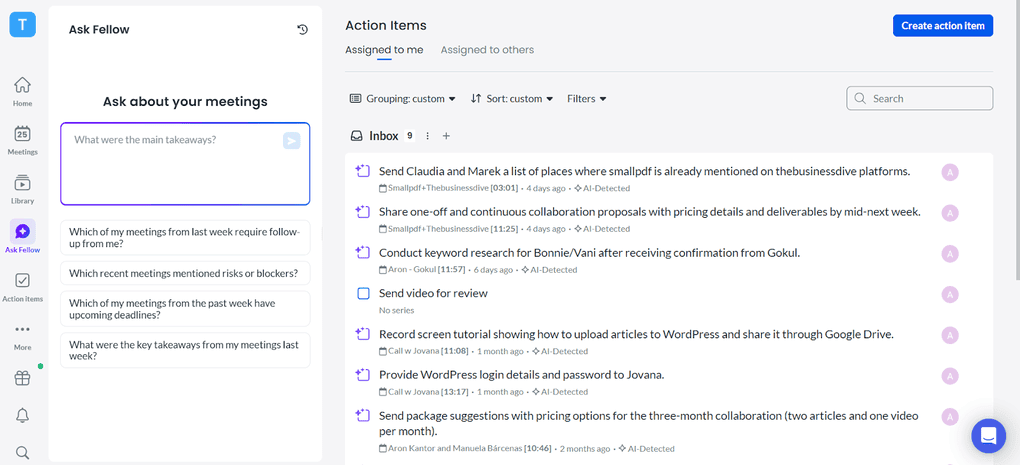Expand the Grouping: custom dropdown

pos(403,99)
